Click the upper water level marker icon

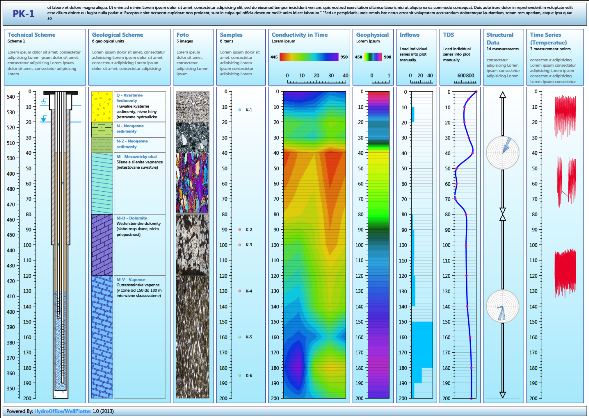click(44, 101)
